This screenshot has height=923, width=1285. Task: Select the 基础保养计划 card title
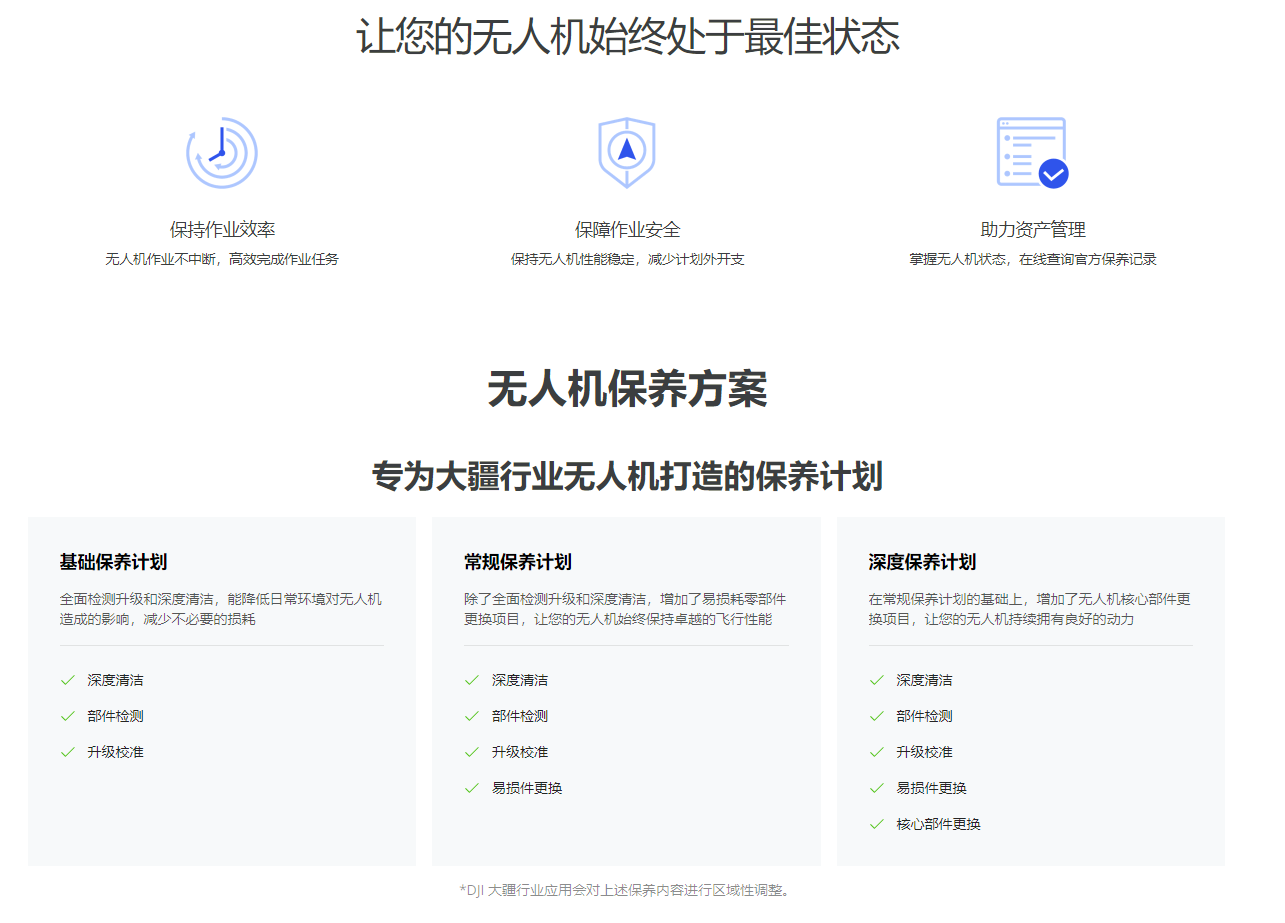pyautogui.click(x=113, y=562)
